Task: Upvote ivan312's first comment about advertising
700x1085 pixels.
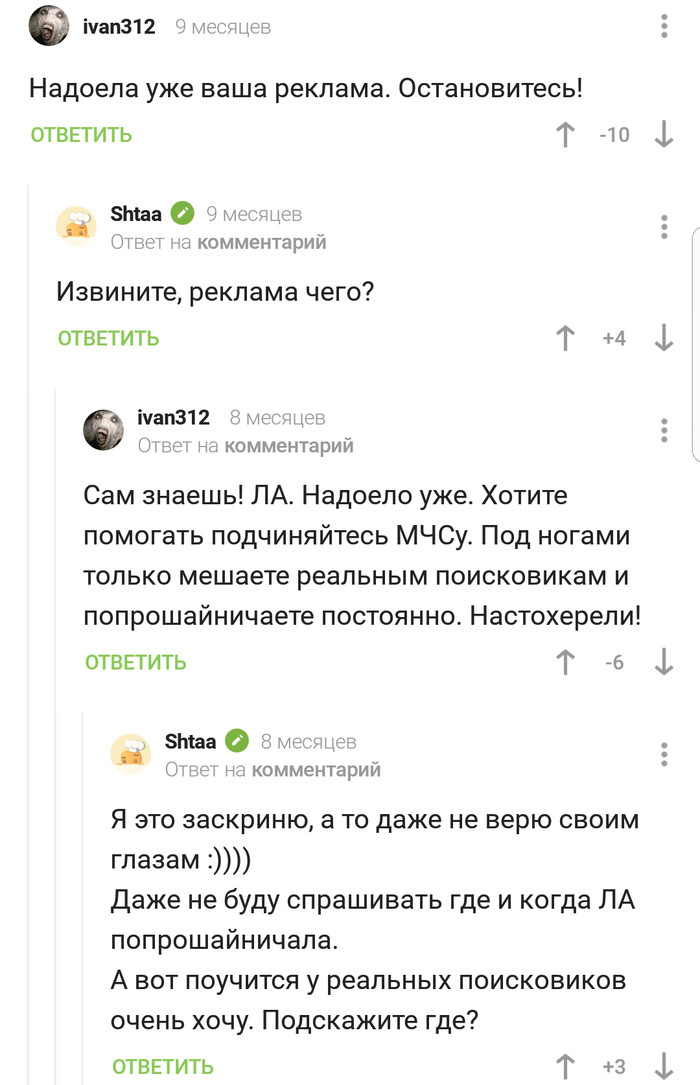Action: tap(566, 134)
